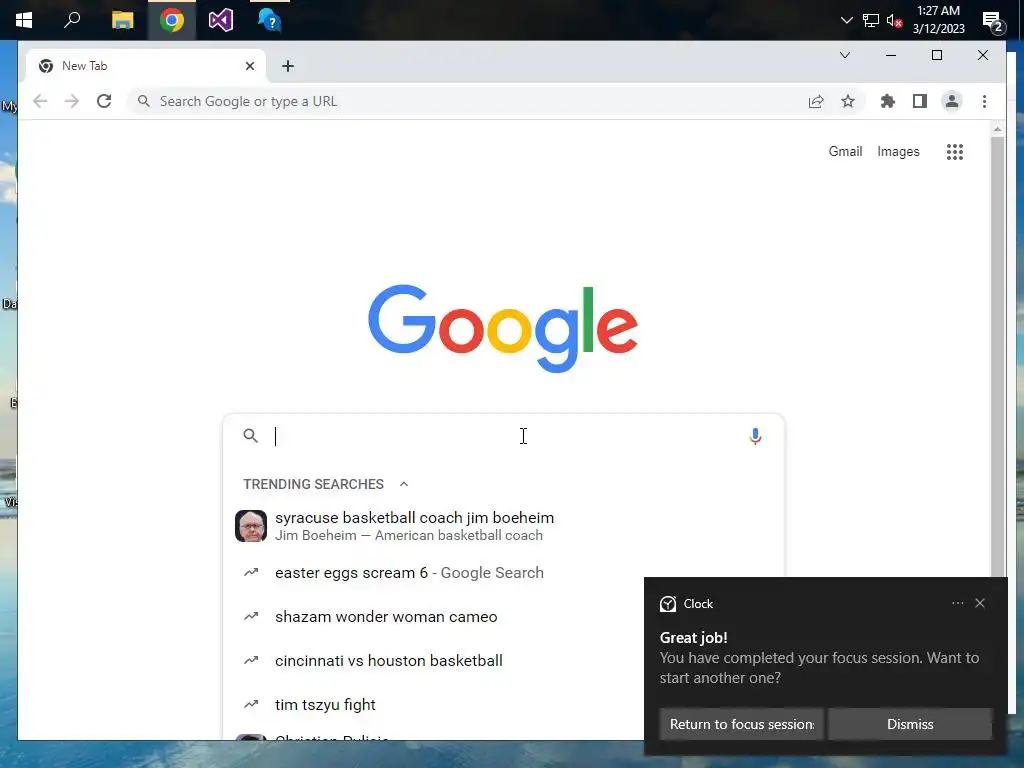
Task: Share this page icon
Action: pyautogui.click(x=816, y=101)
